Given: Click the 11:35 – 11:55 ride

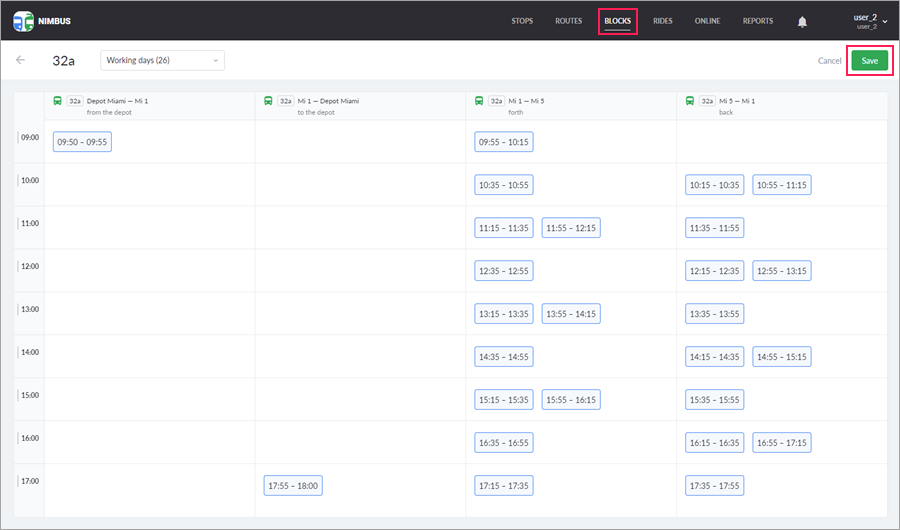Looking at the screenshot, I should pos(715,228).
